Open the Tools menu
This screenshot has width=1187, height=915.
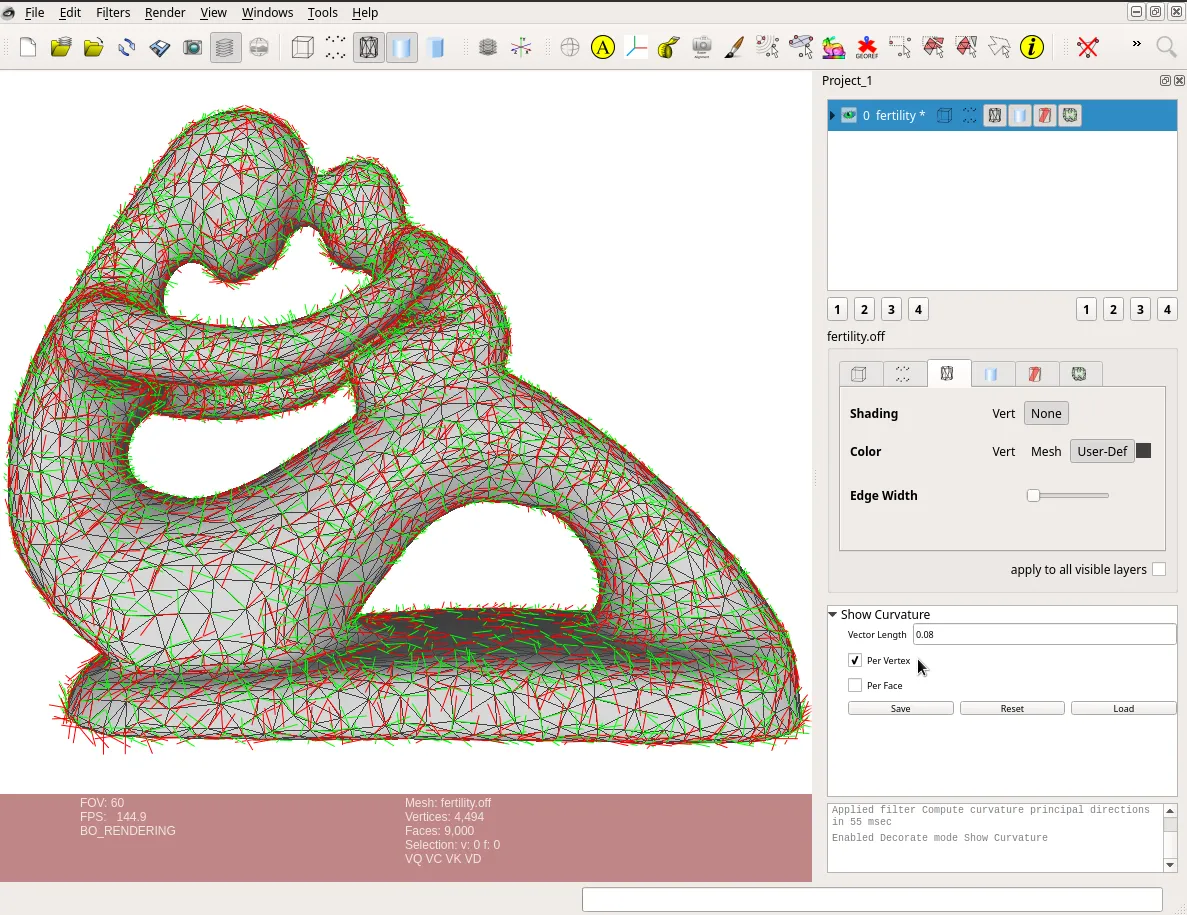pyautogui.click(x=322, y=13)
